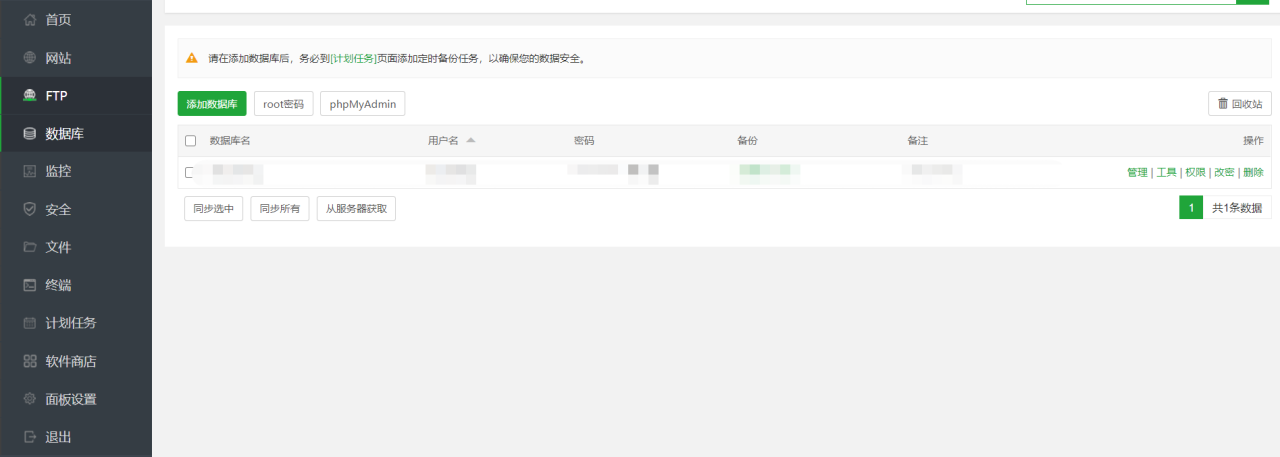
Task: Click the 共1条数据 record count text
Action: tap(1237, 208)
